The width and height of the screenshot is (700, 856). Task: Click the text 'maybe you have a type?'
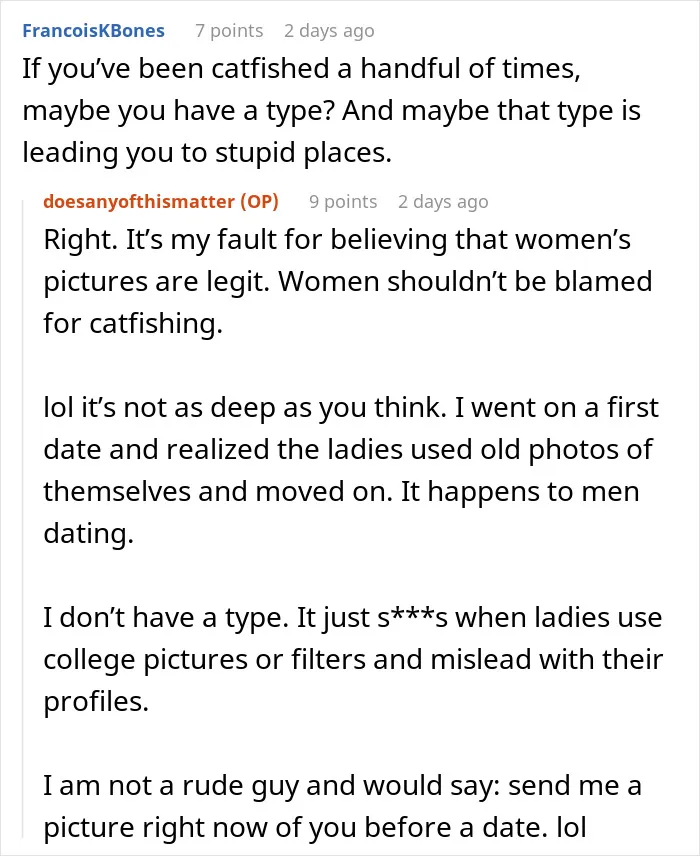click(x=179, y=111)
